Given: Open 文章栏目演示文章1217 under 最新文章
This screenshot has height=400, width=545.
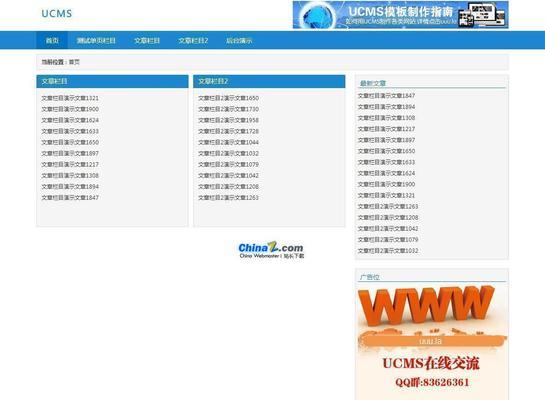Looking at the screenshot, I should click(387, 129).
